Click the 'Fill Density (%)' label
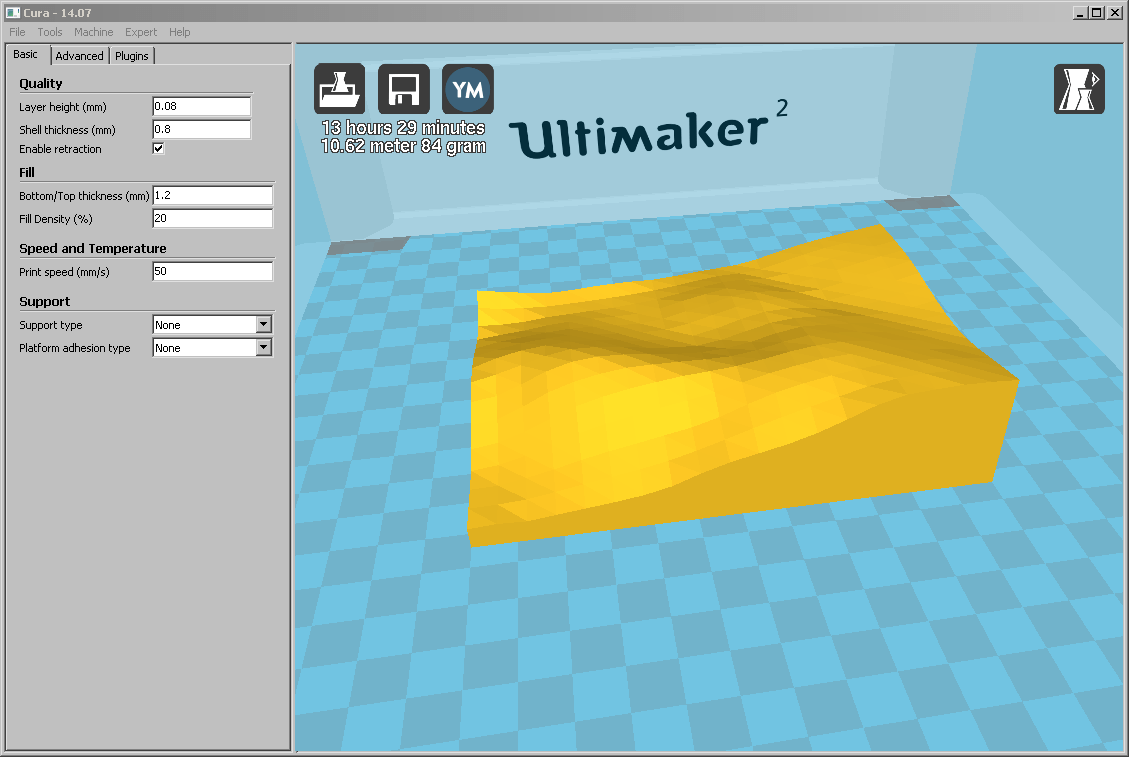The height and width of the screenshot is (757, 1129). [x=55, y=219]
